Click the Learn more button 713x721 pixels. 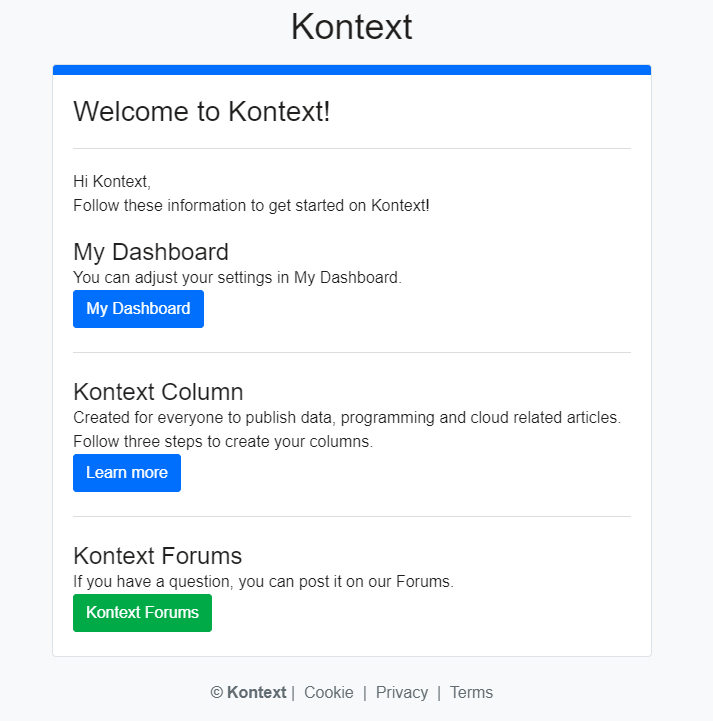[127, 473]
